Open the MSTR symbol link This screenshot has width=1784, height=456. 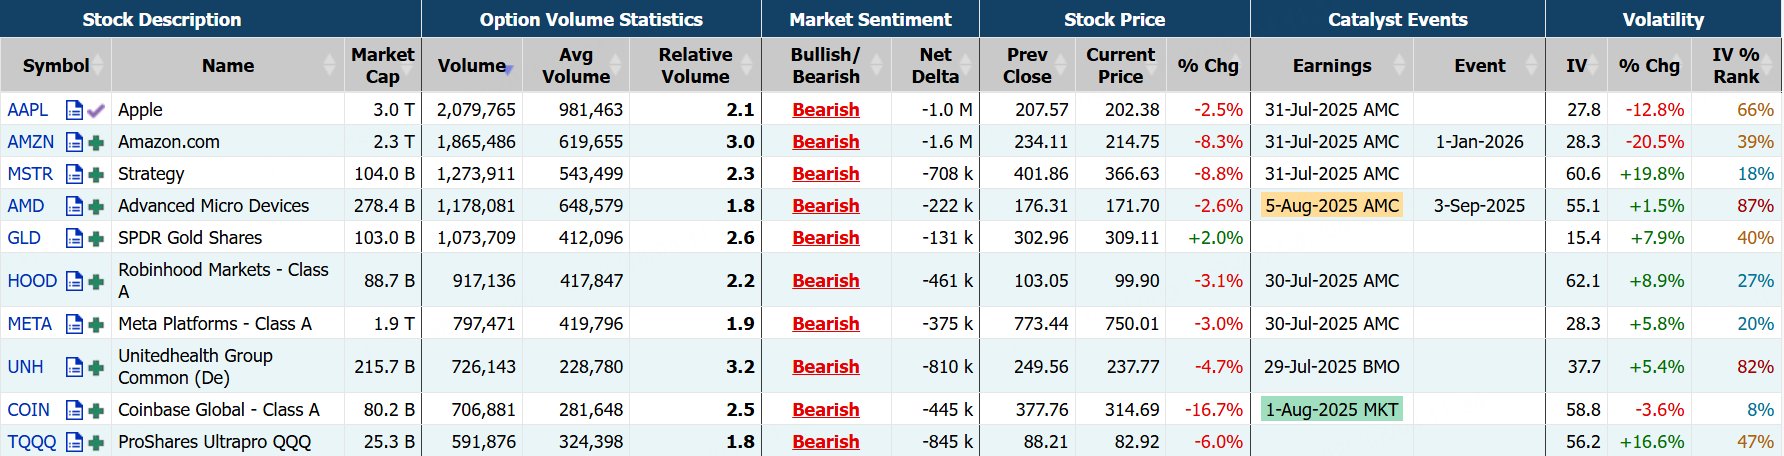(30, 174)
